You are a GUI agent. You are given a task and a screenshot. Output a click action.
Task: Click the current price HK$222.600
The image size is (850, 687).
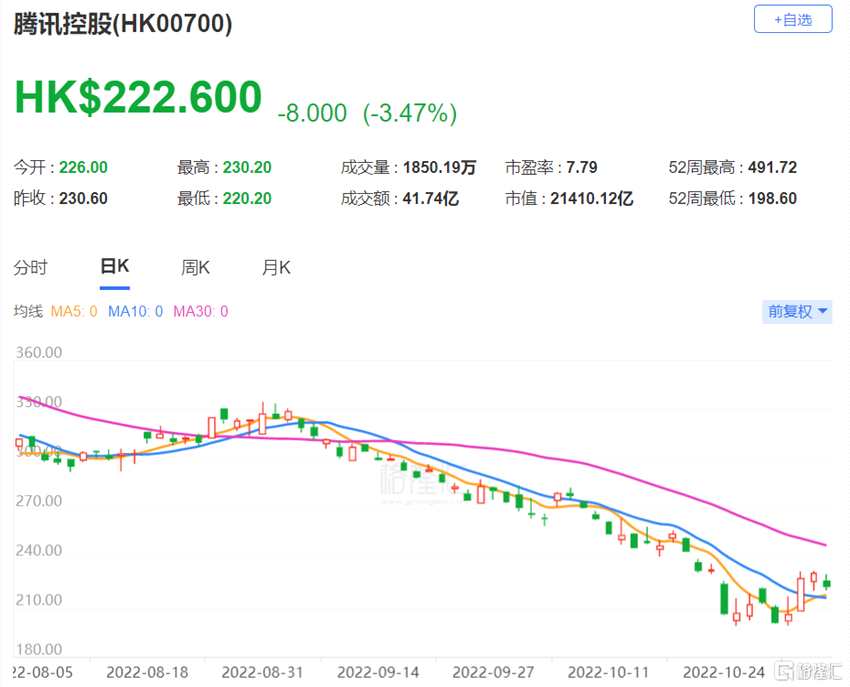click(x=138, y=97)
